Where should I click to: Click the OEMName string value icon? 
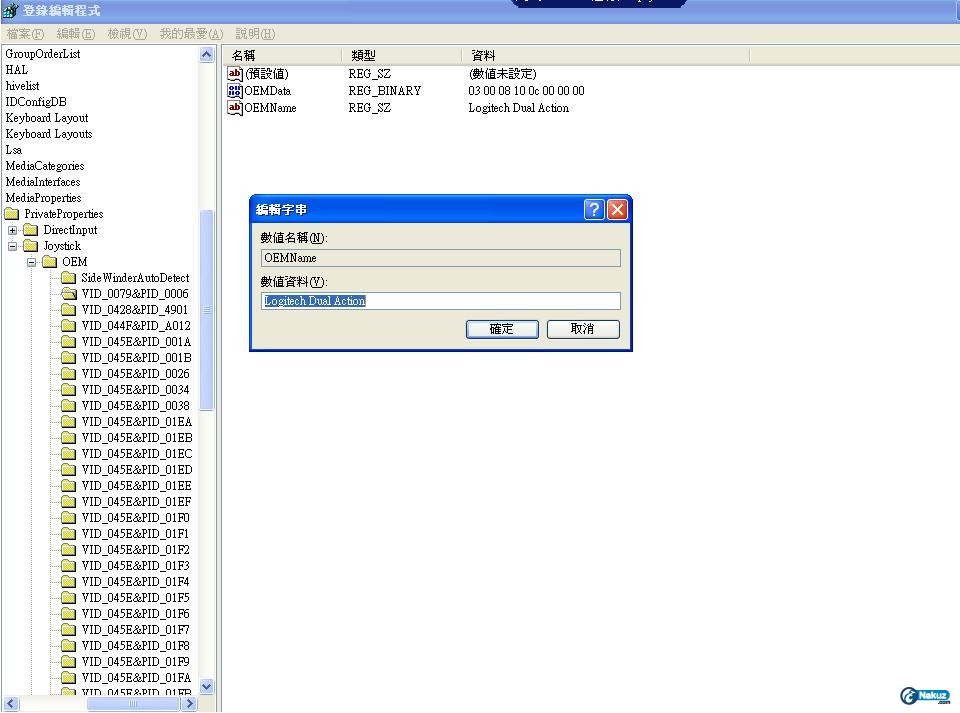pos(234,108)
